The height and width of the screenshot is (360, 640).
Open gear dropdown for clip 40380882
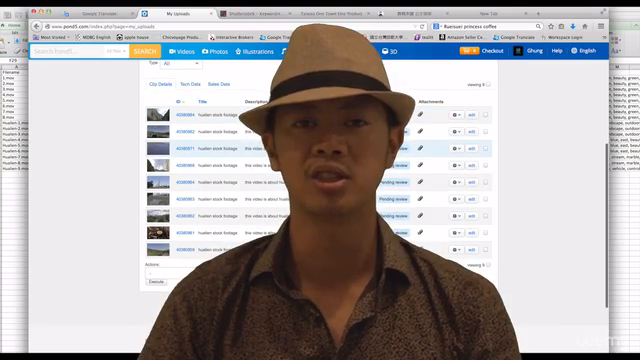(456, 131)
